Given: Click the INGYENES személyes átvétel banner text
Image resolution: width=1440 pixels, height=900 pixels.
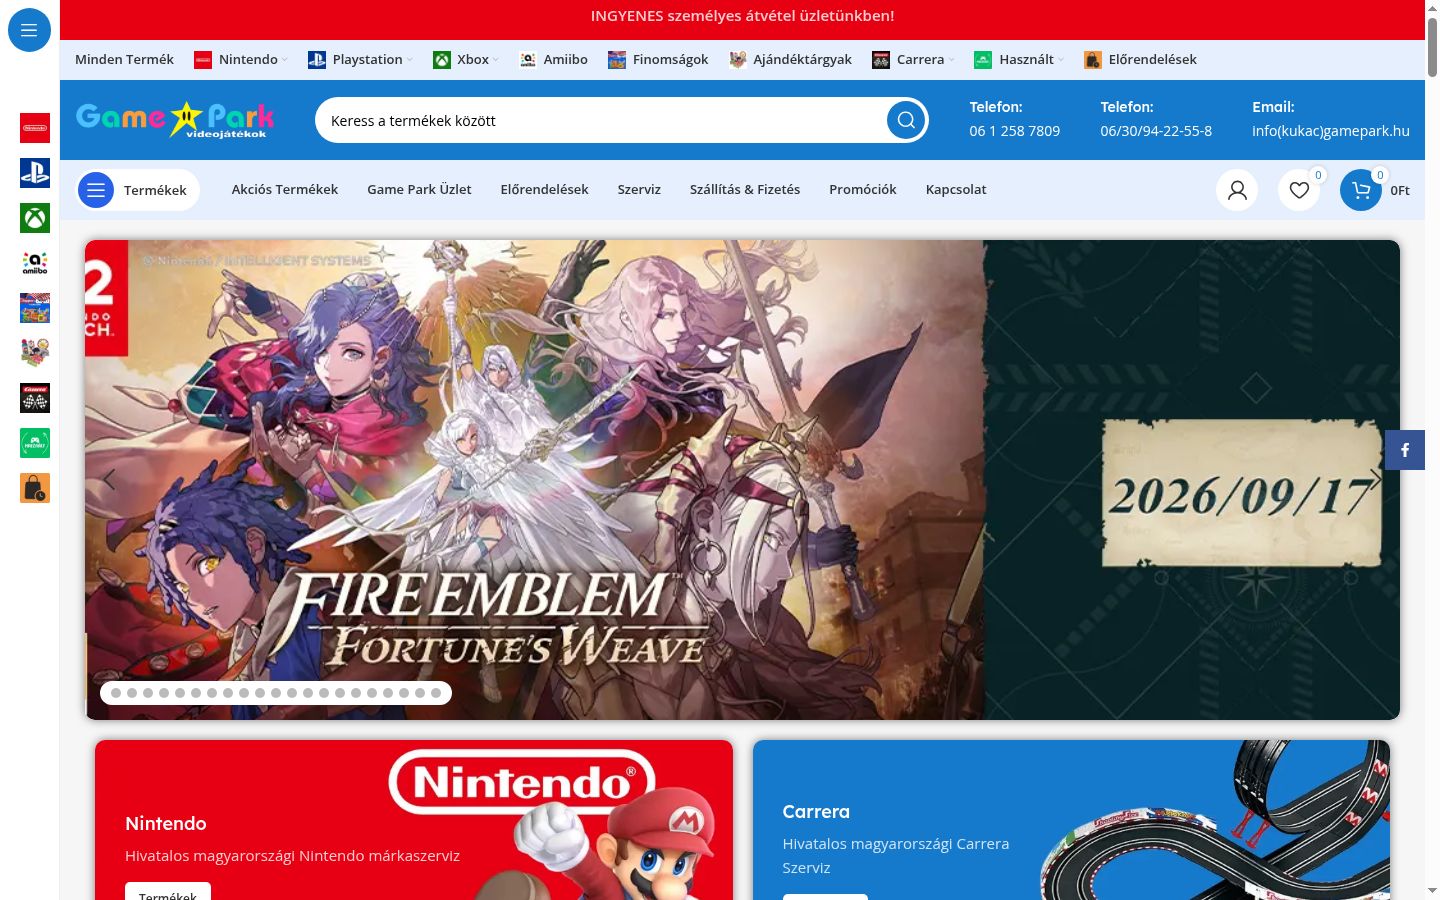Looking at the screenshot, I should (742, 16).
